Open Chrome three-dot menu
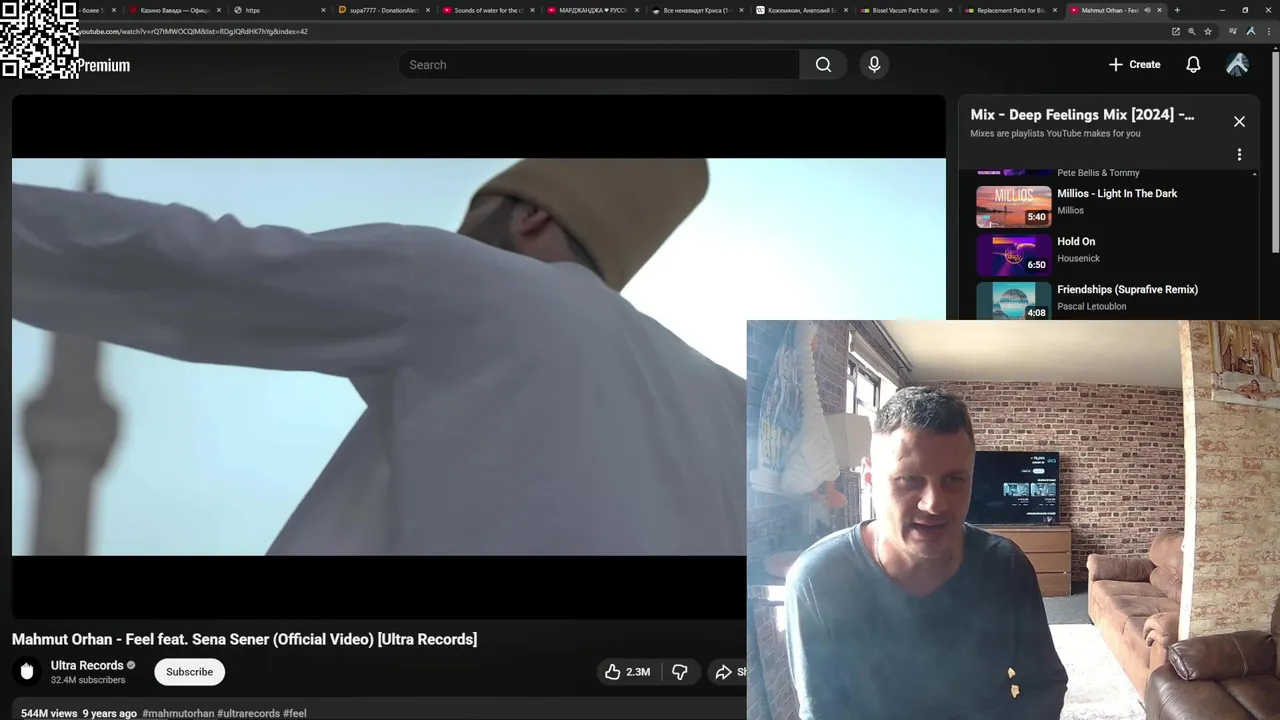Viewport: 1280px width, 720px height. pos(1268,31)
